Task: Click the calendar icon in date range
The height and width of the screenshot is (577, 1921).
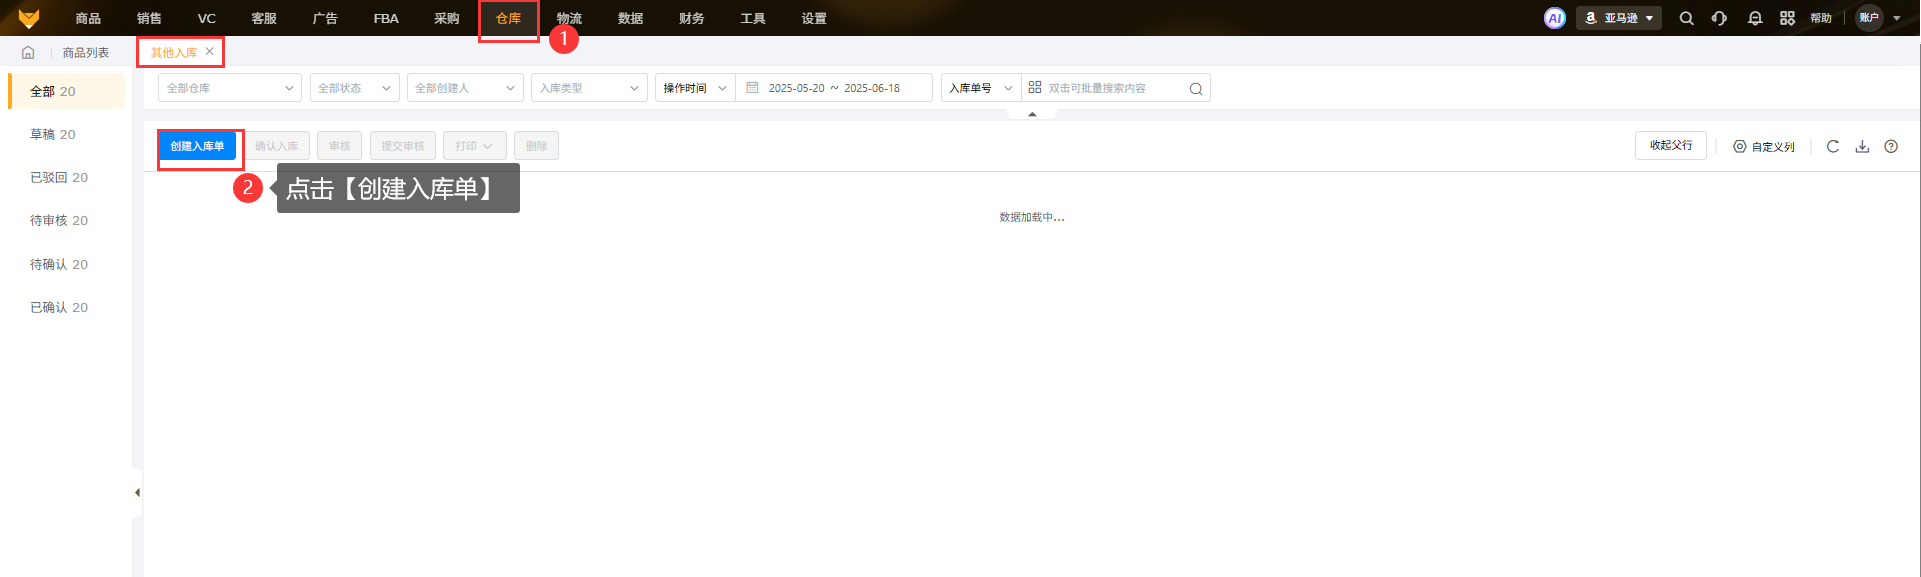Action: 752,87
